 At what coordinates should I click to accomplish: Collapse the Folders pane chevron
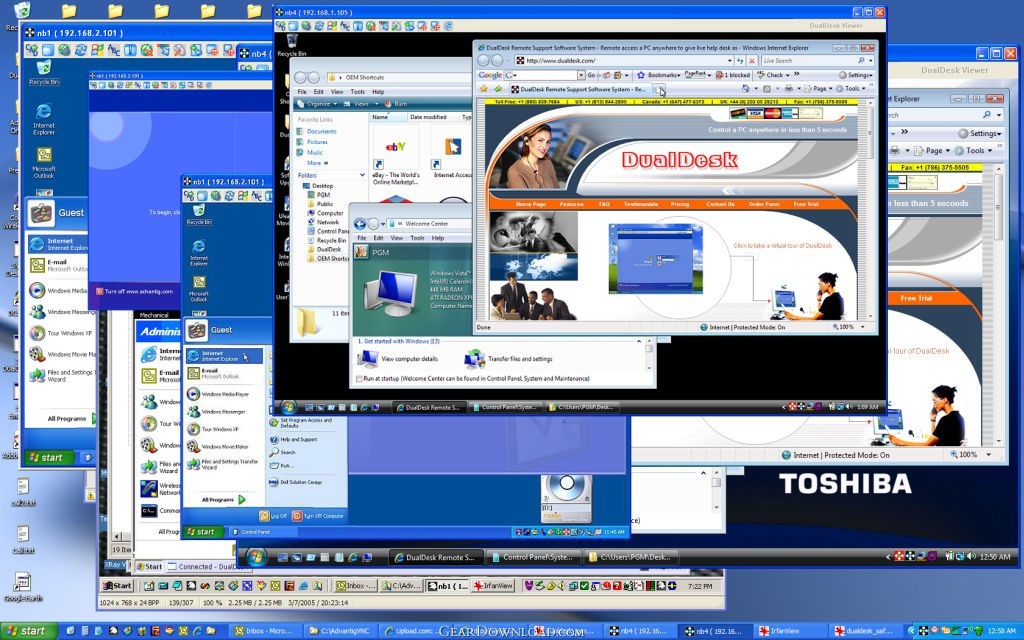click(x=361, y=175)
